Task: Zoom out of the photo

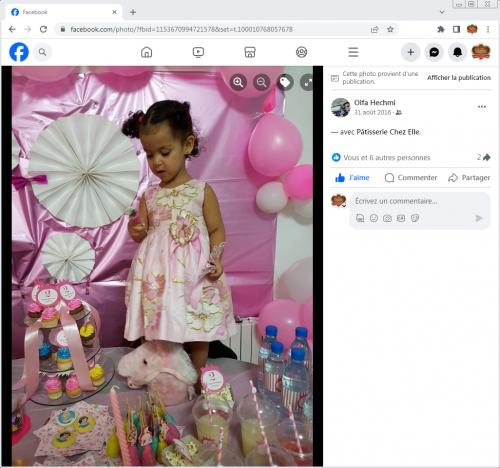Action: click(x=262, y=82)
